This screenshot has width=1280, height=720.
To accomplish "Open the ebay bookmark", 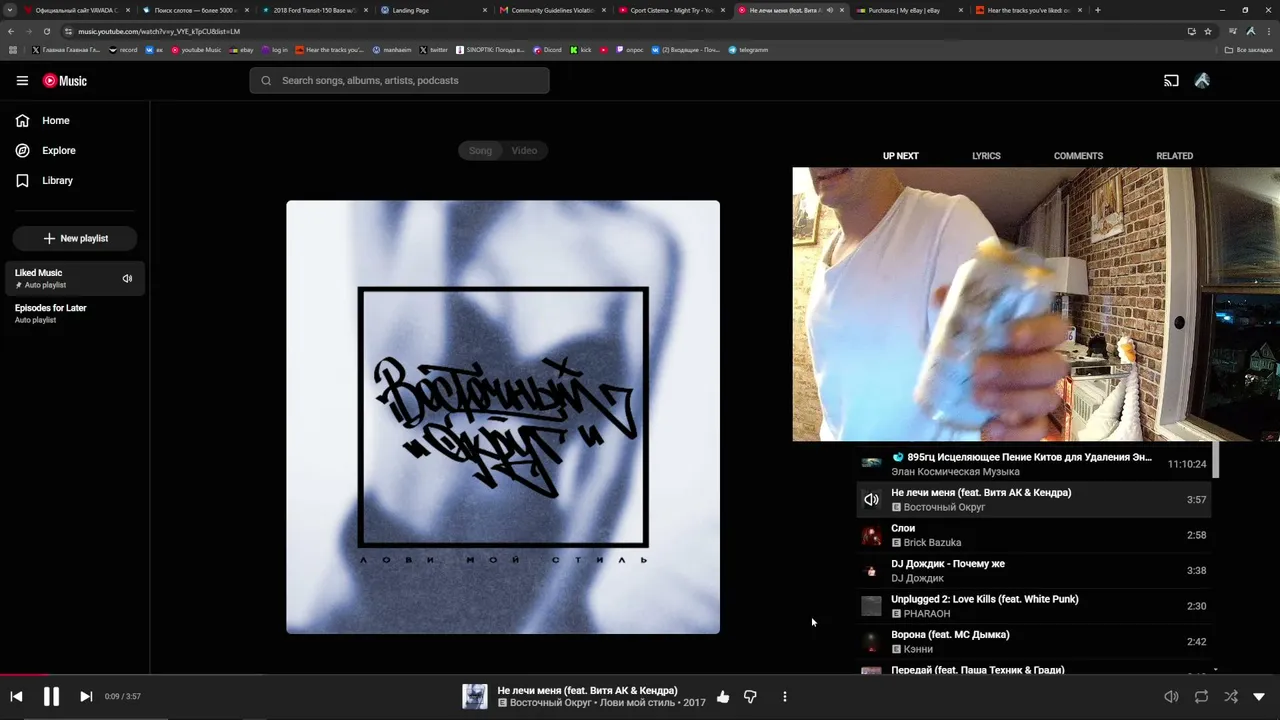I will click(x=242, y=50).
